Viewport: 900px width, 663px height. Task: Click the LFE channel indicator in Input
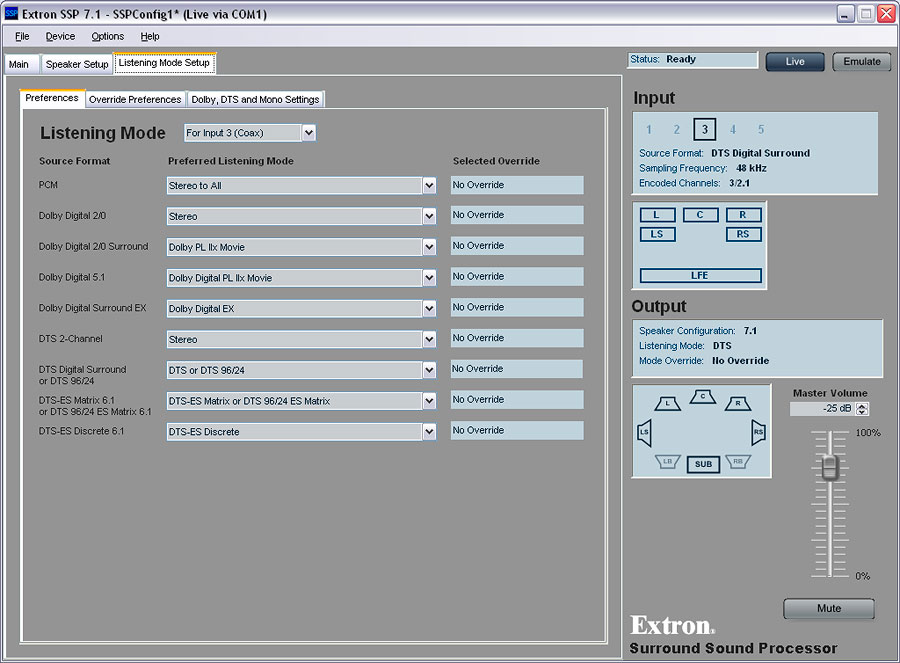click(700, 276)
